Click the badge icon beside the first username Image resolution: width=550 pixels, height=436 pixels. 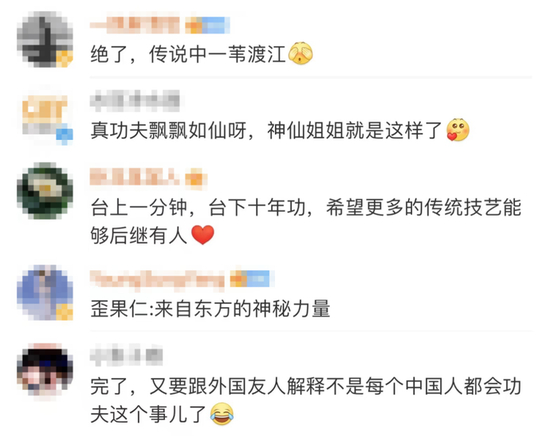[207, 25]
